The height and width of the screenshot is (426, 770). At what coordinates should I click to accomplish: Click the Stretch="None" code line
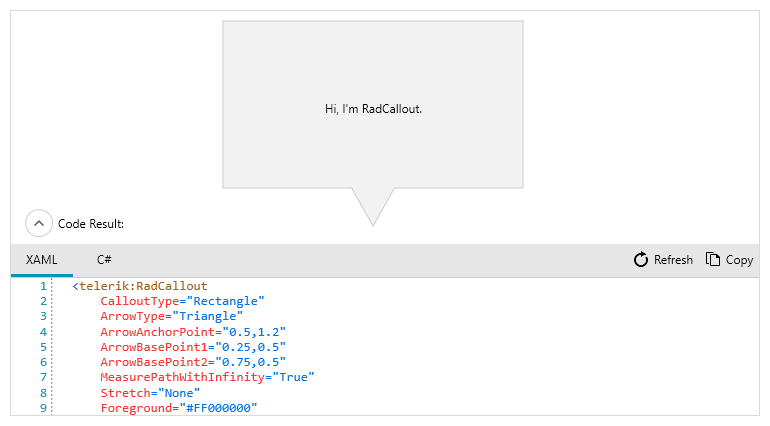[150, 393]
